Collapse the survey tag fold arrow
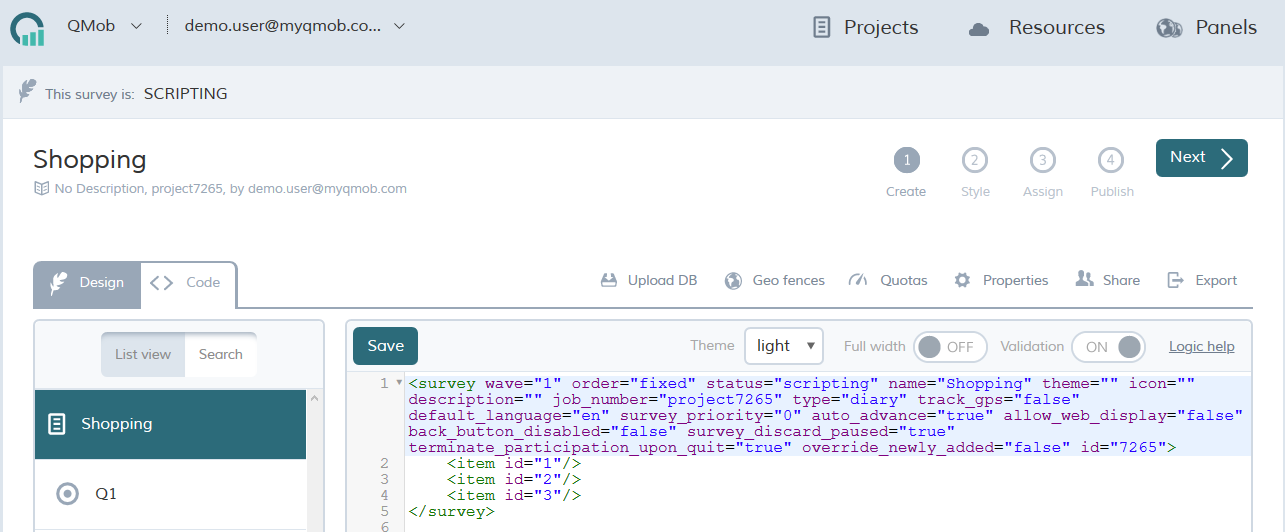Screen dimensions: 1285x532 [399, 383]
